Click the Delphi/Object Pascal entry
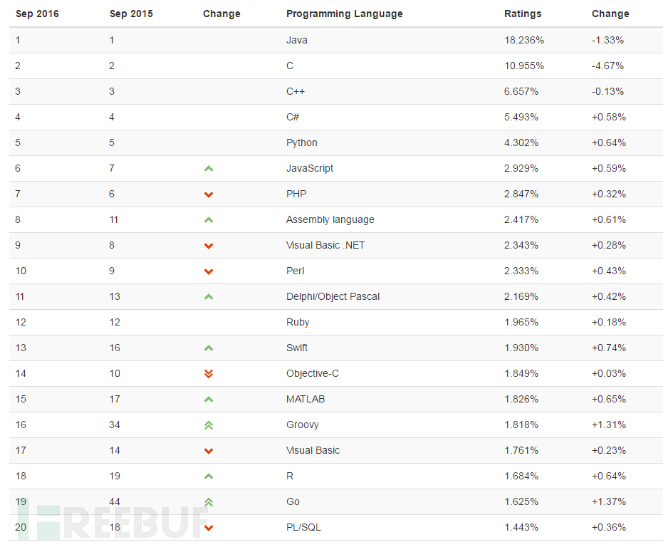This screenshot has width=663, height=547. click(333, 297)
